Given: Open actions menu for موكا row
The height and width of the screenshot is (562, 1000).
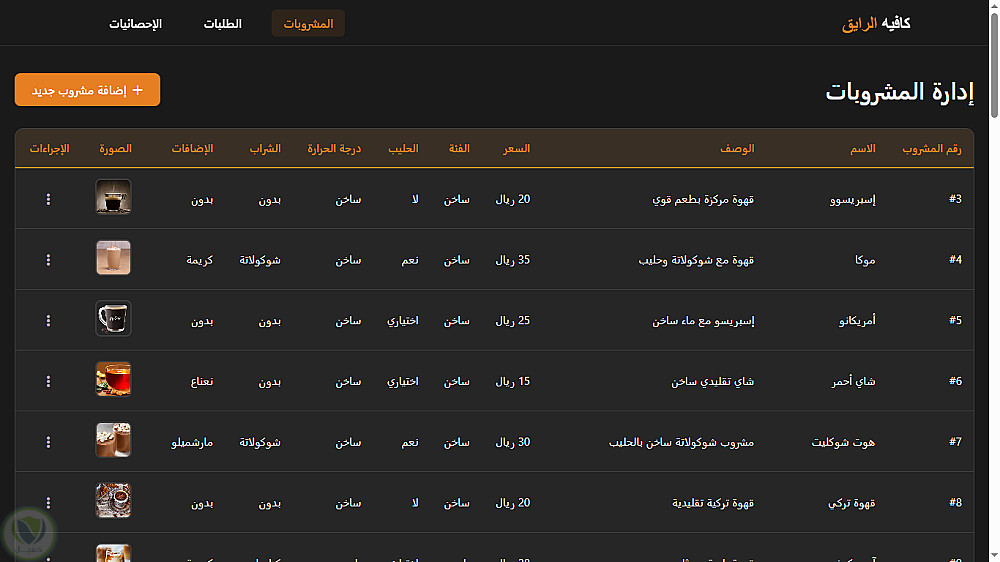Looking at the screenshot, I should tap(48, 260).
